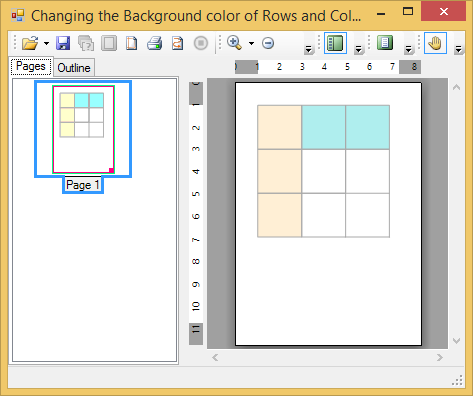Expand the Open file dropdown arrow
This screenshot has width=473, height=396.
[x=46, y=43]
